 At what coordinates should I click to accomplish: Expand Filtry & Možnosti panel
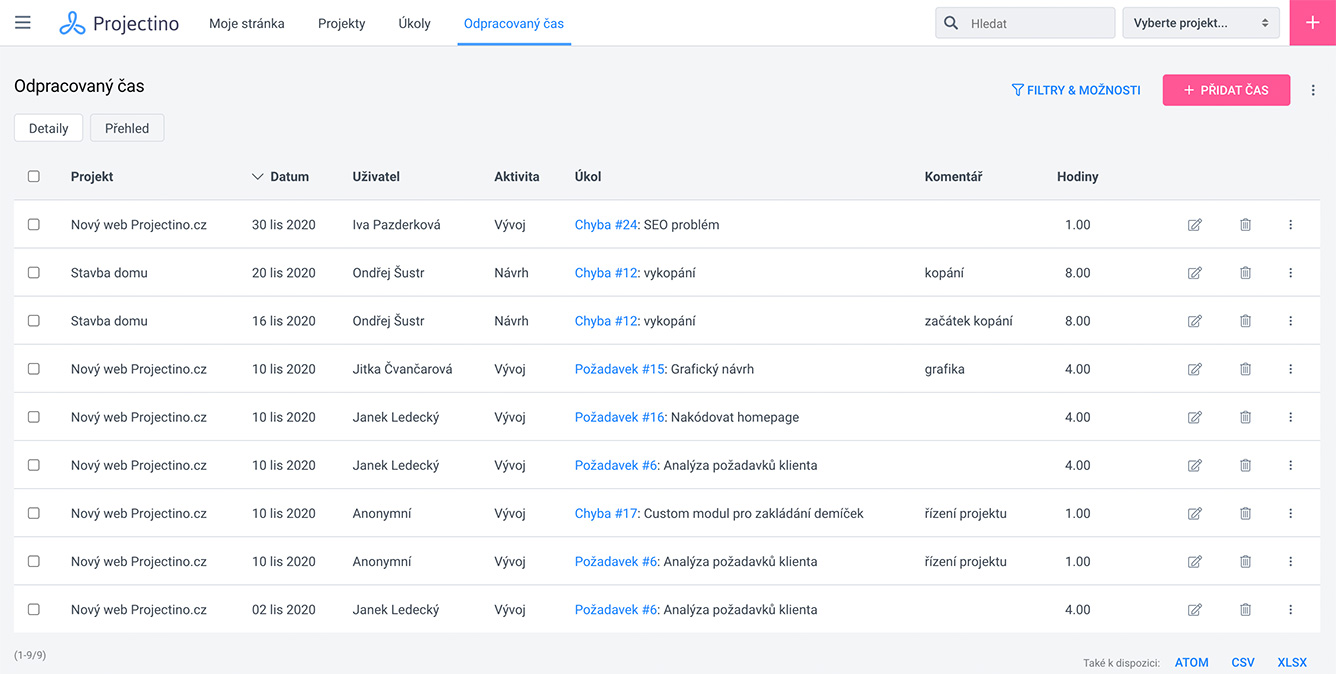(1076, 90)
